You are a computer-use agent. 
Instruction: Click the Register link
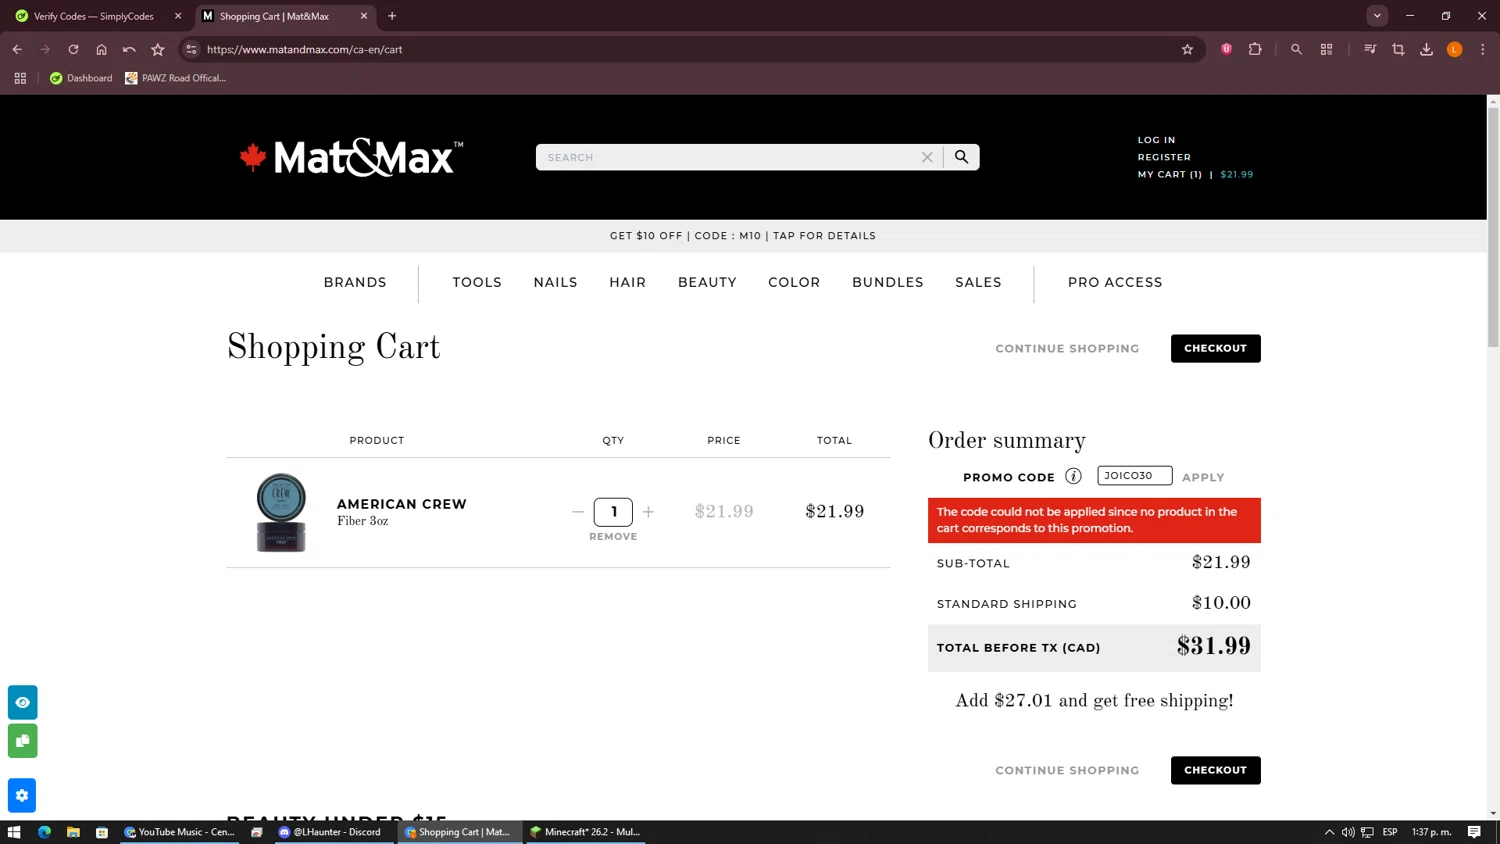[1164, 157]
